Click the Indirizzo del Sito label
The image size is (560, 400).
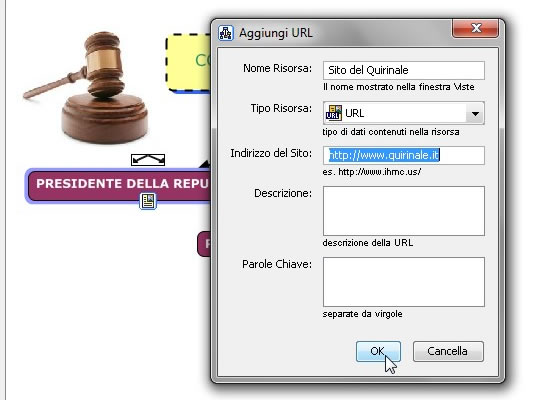click(x=271, y=153)
